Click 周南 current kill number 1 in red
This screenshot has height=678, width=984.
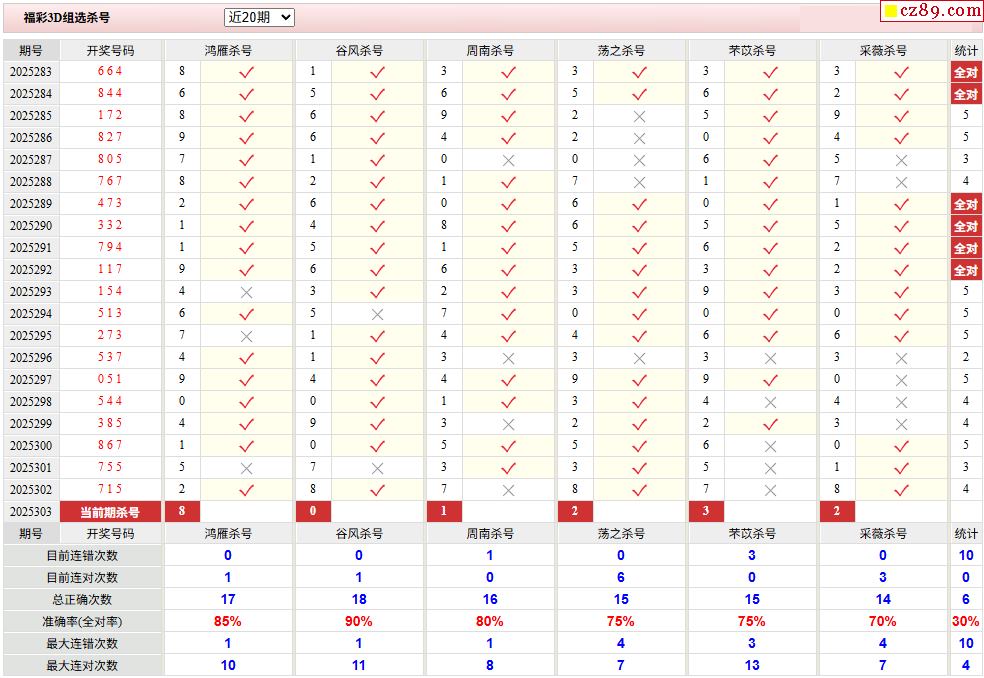tap(444, 512)
